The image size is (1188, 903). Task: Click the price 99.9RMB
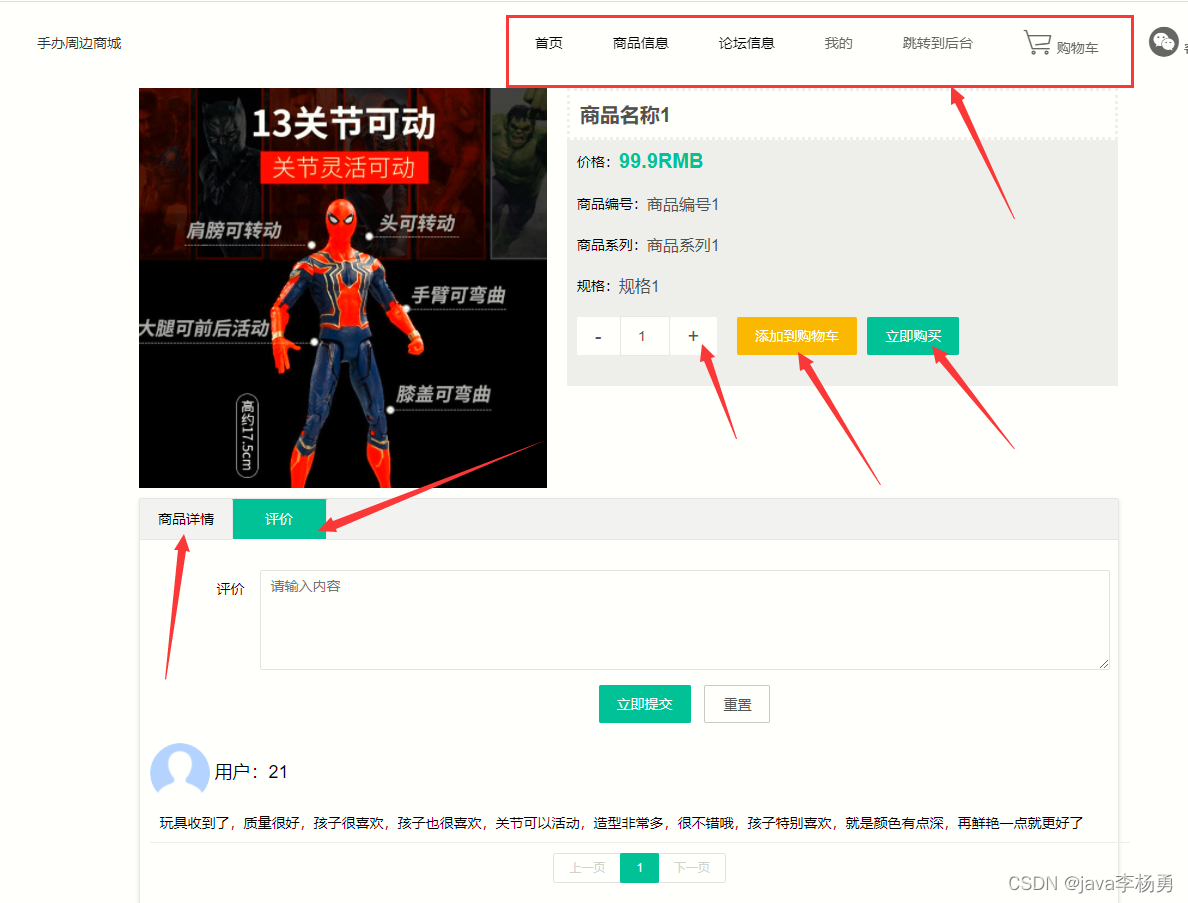click(x=661, y=161)
